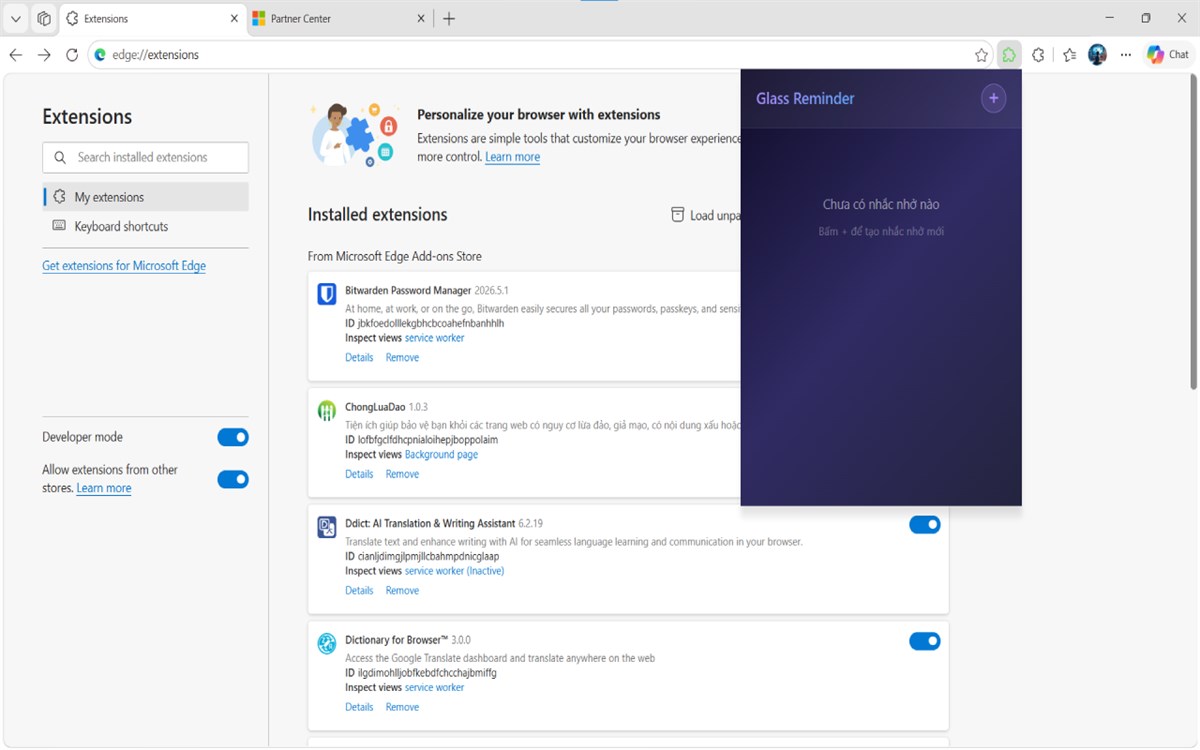
Task: Click Learn more under other stores
Action: pos(104,488)
